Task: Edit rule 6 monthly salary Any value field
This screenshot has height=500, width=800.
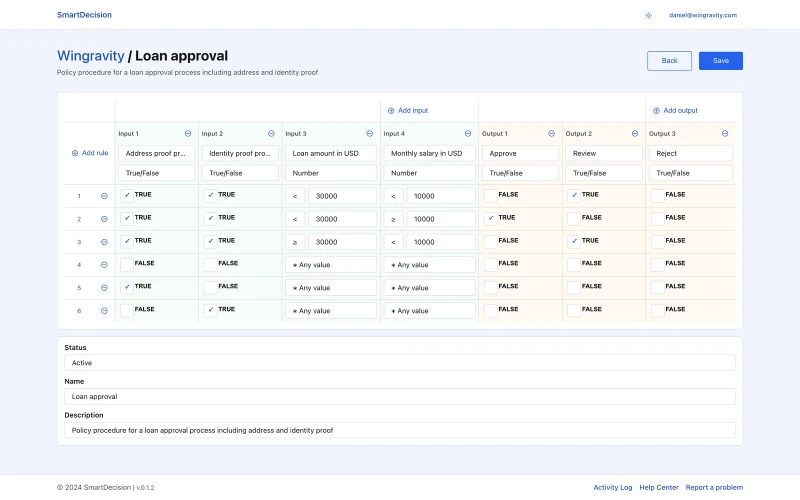Action: pos(429,311)
